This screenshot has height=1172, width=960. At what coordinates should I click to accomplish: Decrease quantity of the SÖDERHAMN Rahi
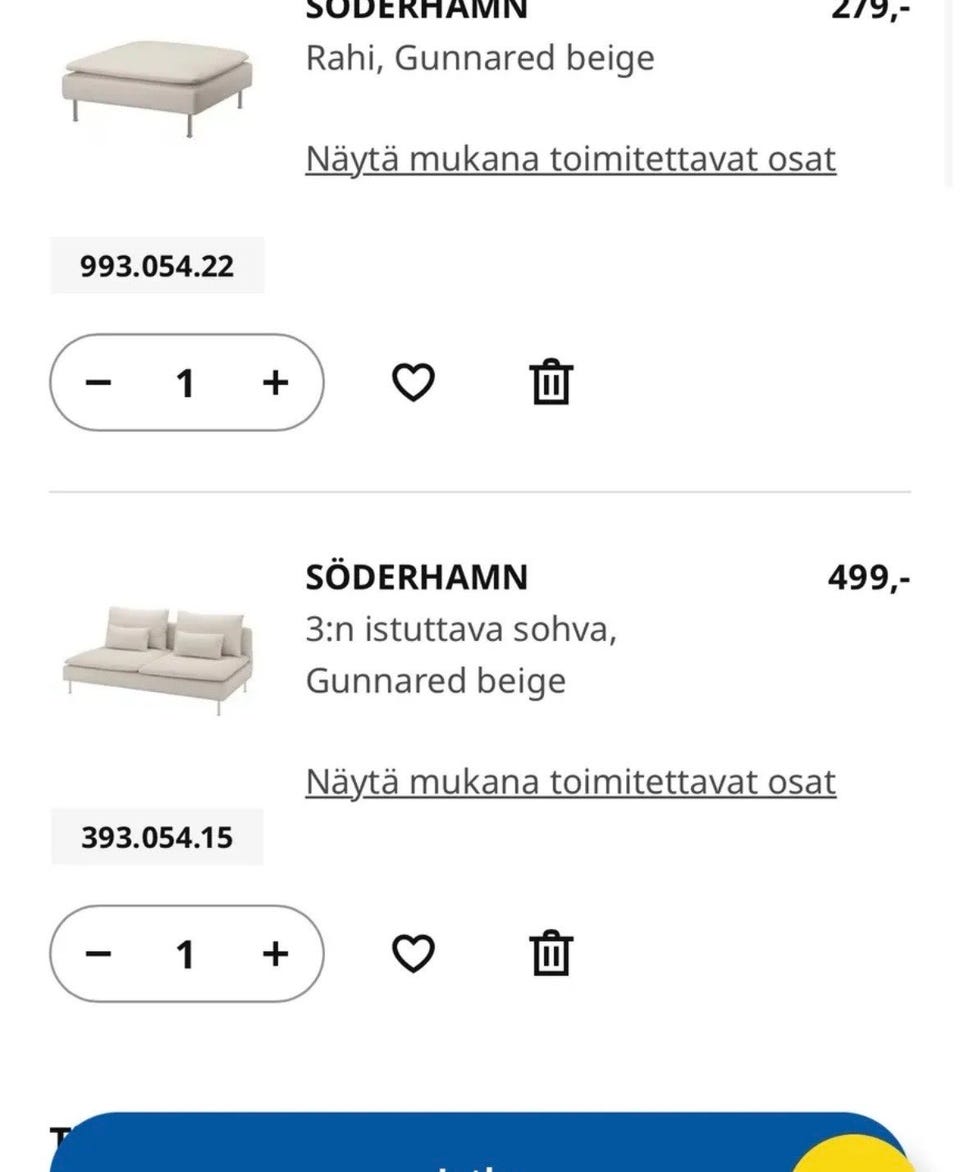[98, 381]
